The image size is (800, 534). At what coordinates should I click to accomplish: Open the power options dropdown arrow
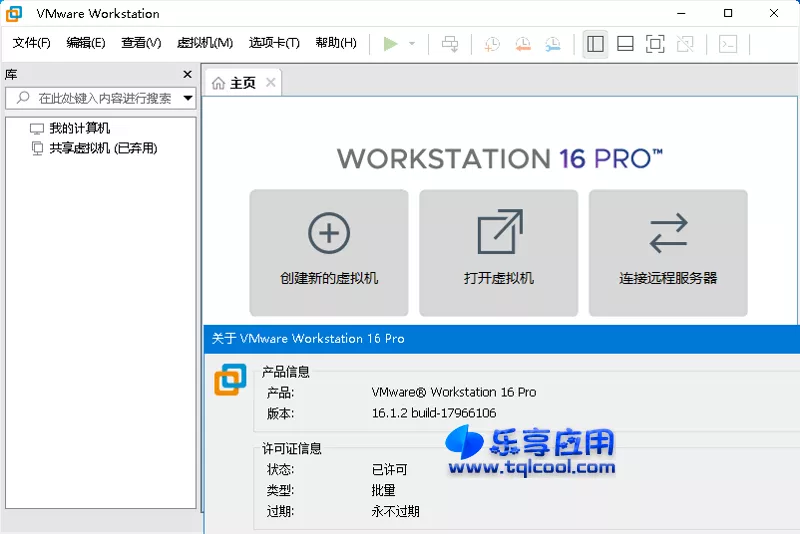tap(412, 44)
